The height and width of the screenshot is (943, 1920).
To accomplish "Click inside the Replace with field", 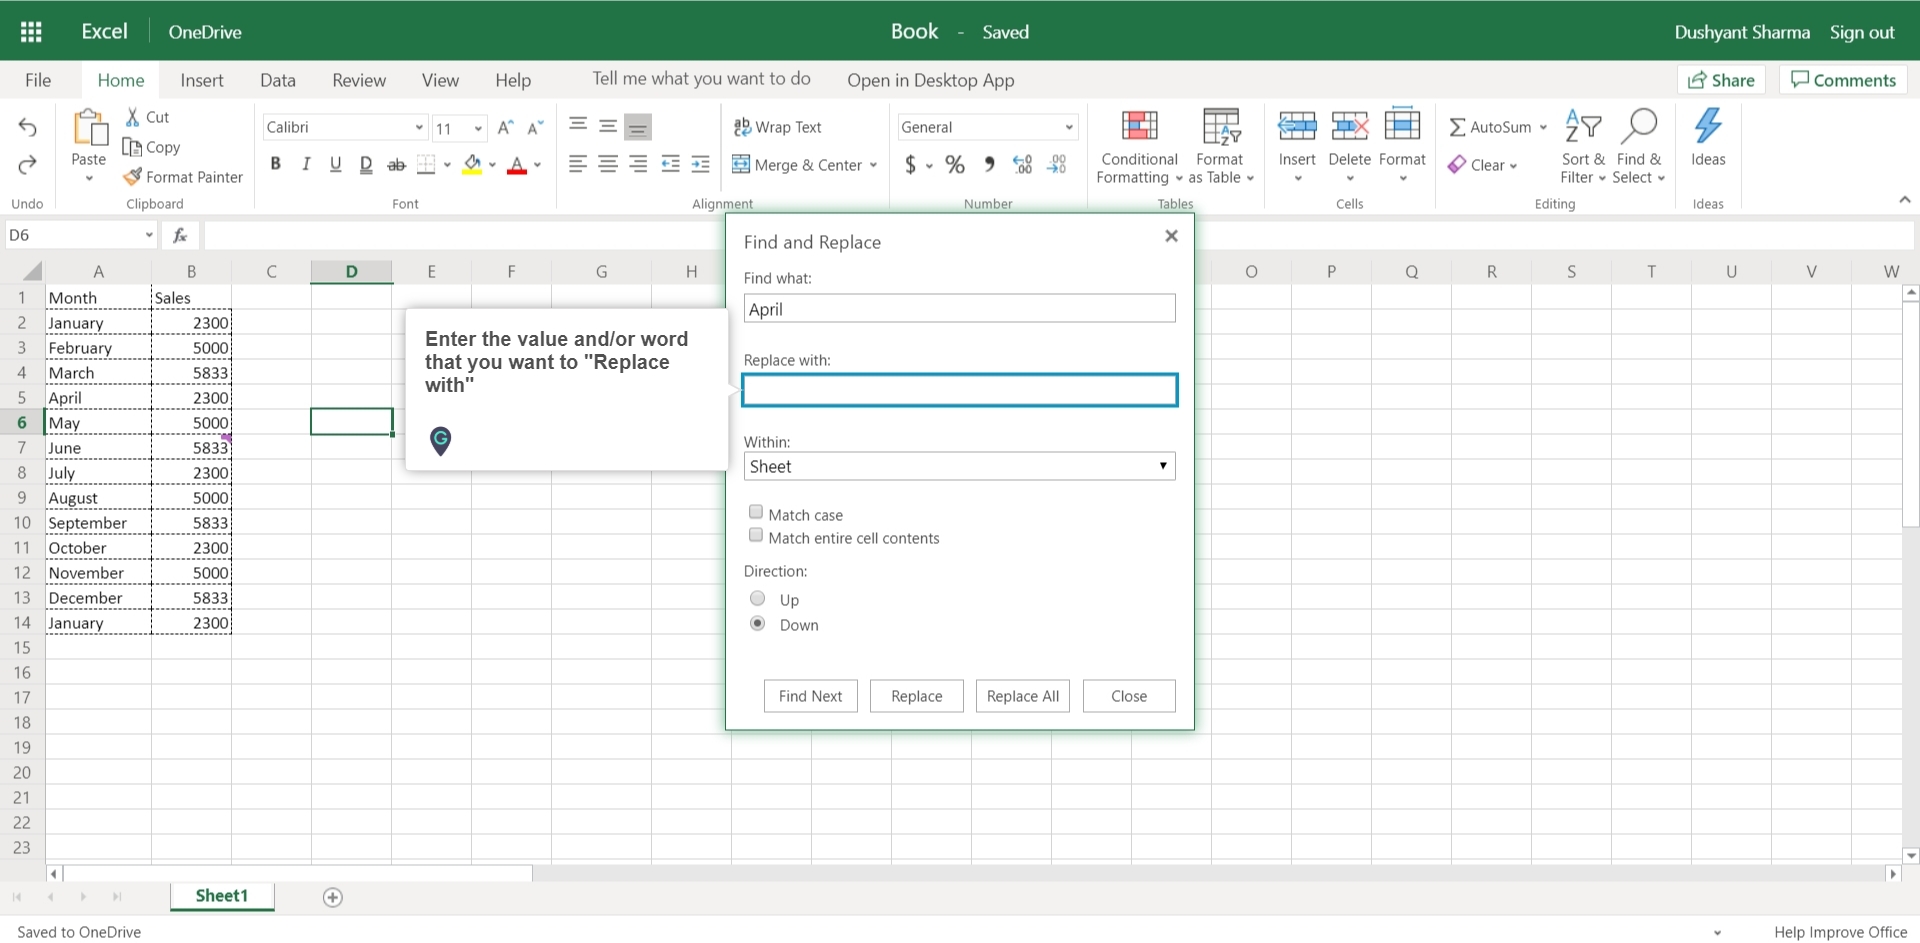I will (959, 390).
